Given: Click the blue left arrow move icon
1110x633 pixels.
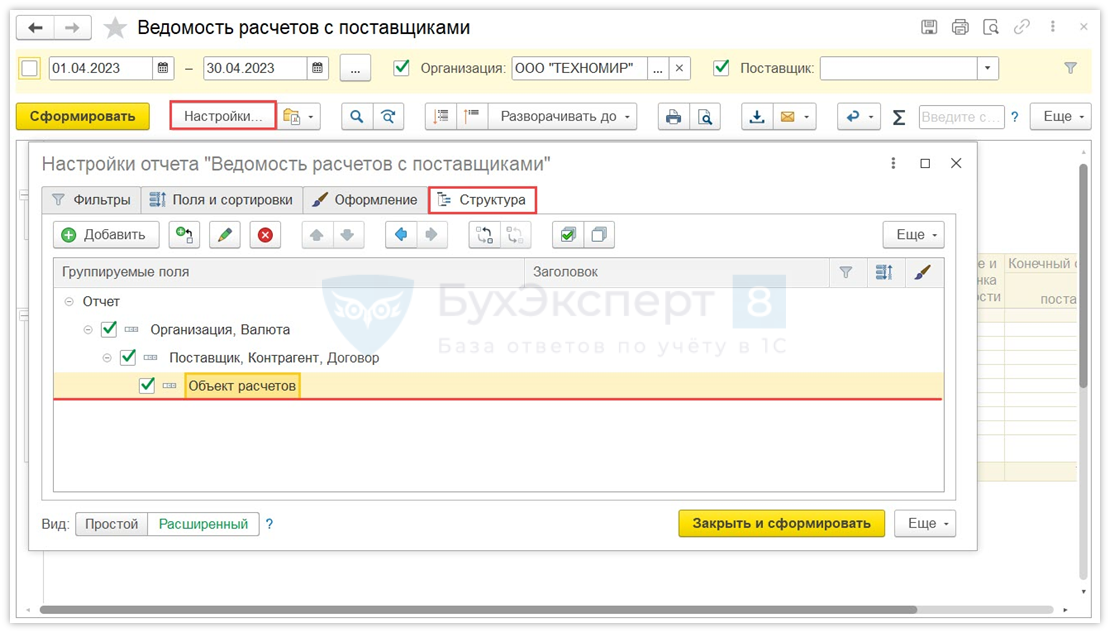Looking at the screenshot, I should (401, 235).
